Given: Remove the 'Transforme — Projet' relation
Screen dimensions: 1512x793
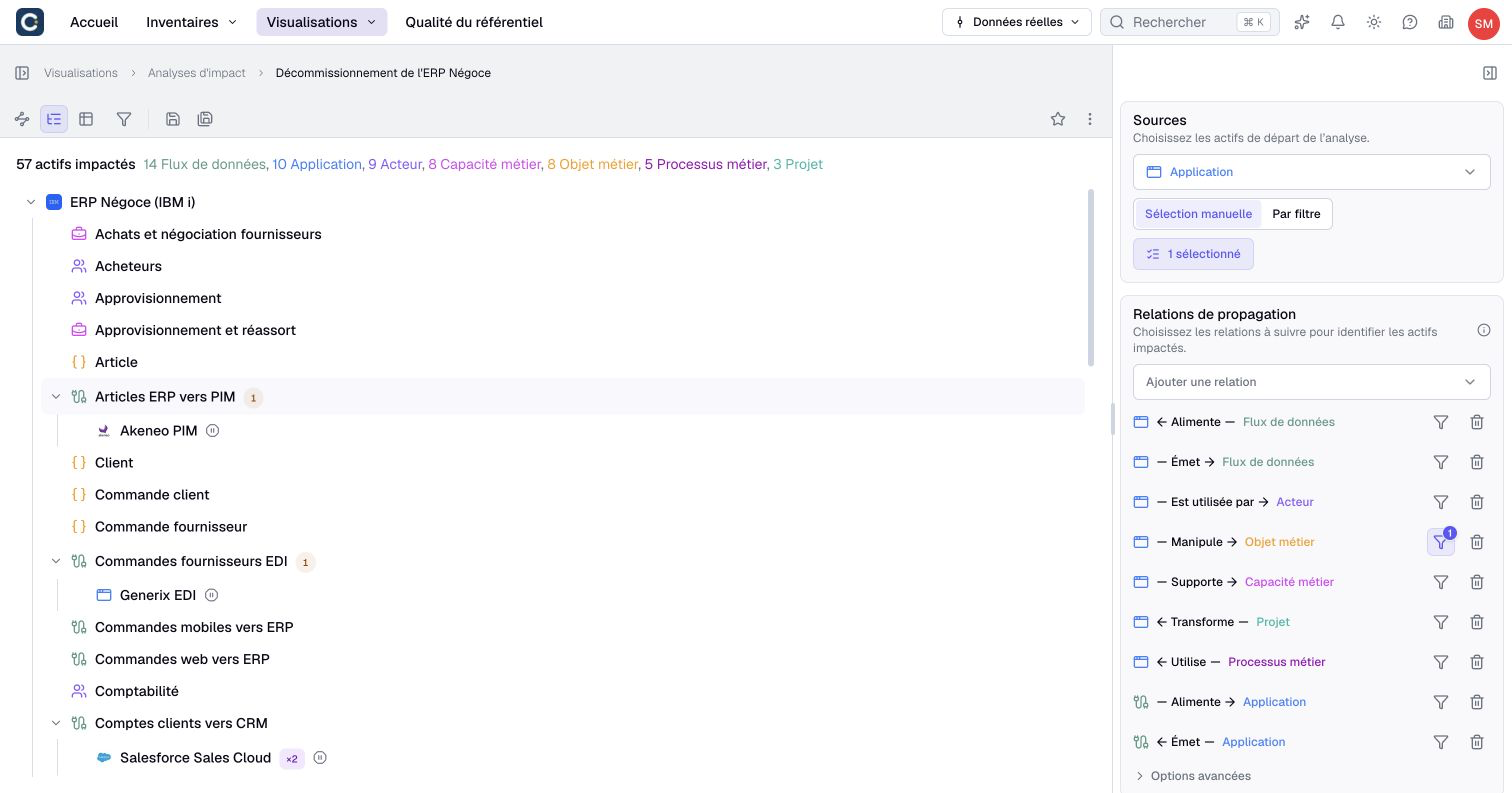Looking at the screenshot, I should (1477, 622).
